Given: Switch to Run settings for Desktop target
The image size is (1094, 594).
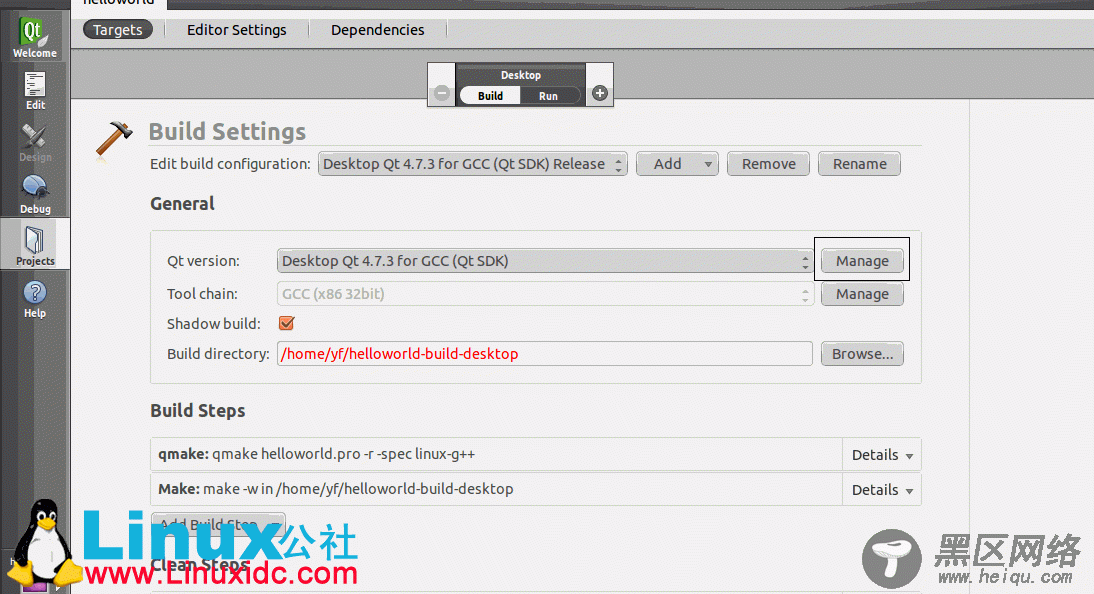Looking at the screenshot, I should coord(548,96).
